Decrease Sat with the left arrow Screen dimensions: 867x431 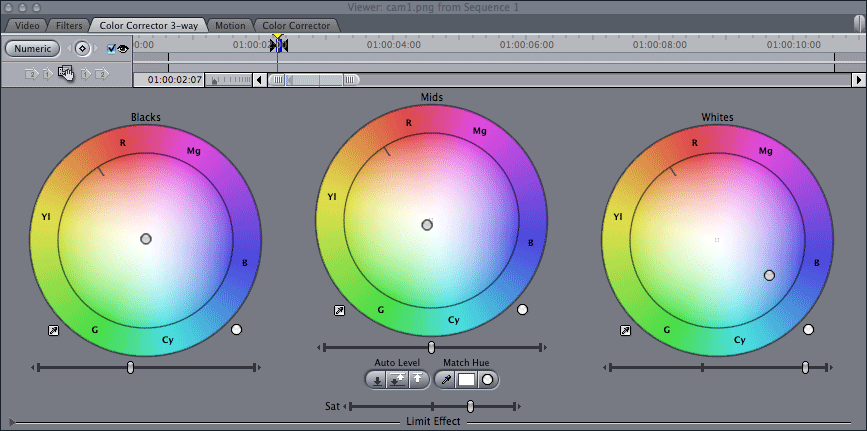pos(345,407)
